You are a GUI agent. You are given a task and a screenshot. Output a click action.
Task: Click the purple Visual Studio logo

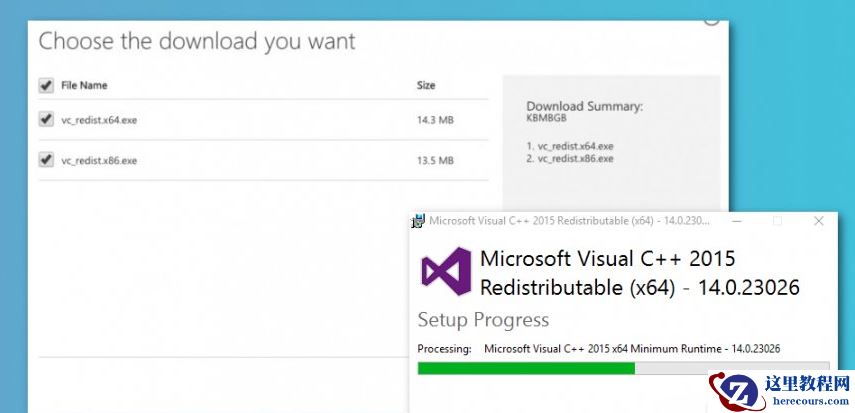point(445,271)
